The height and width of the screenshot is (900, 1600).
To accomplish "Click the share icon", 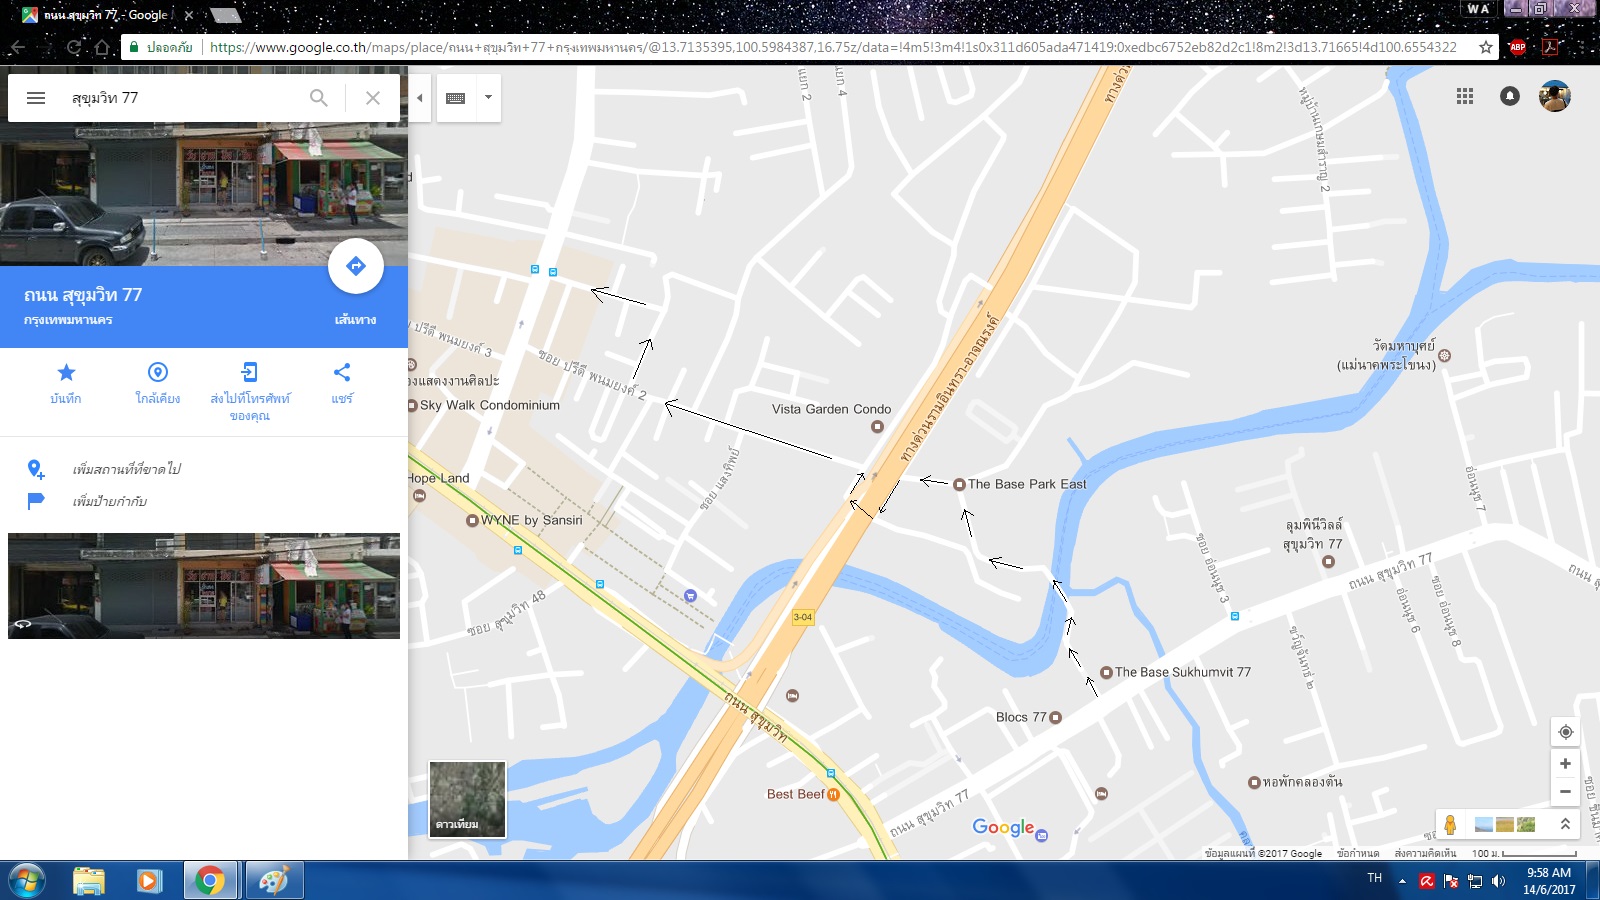I will (342, 373).
